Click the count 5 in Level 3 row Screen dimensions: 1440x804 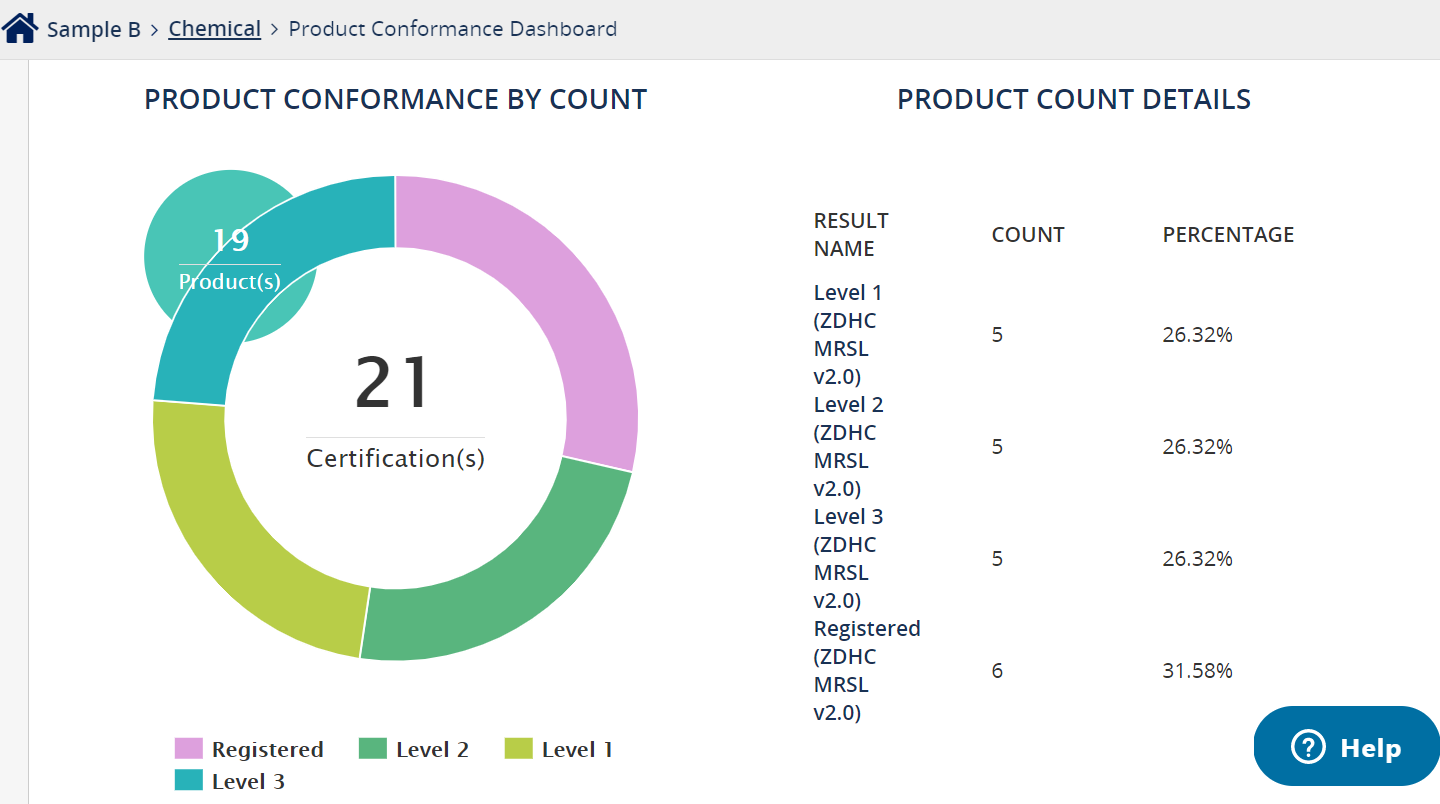pos(997,559)
